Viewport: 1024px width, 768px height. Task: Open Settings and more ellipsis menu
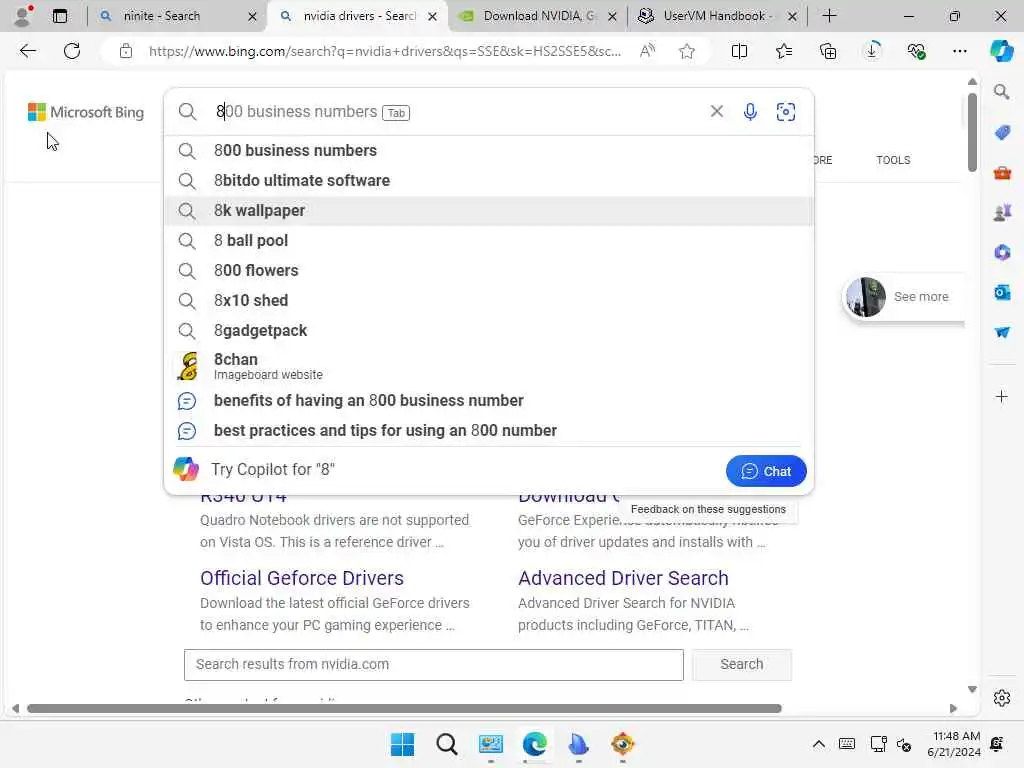click(x=959, y=51)
